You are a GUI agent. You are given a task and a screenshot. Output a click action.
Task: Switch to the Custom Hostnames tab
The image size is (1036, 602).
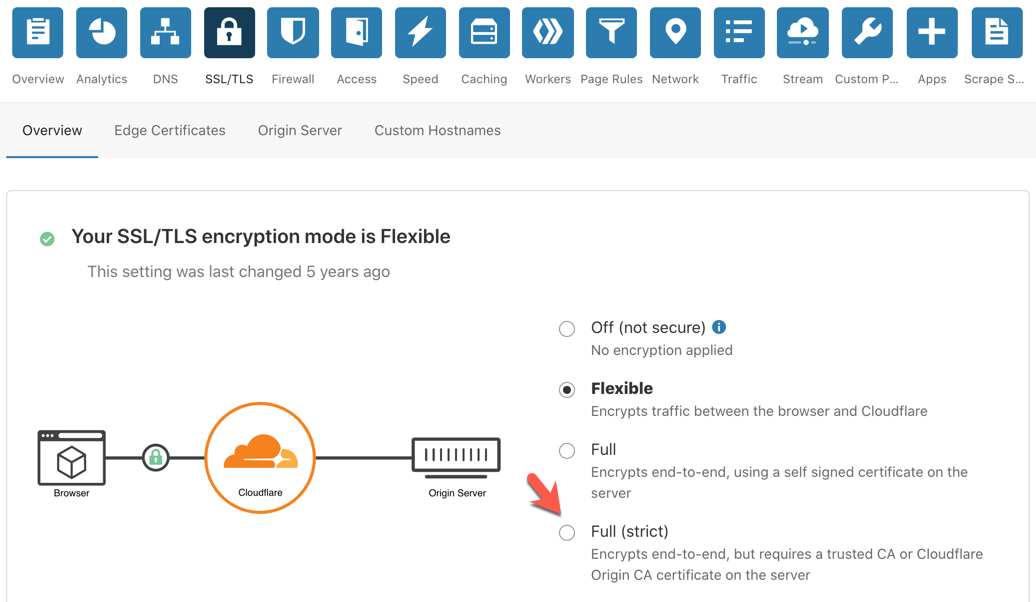(x=437, y=130)
